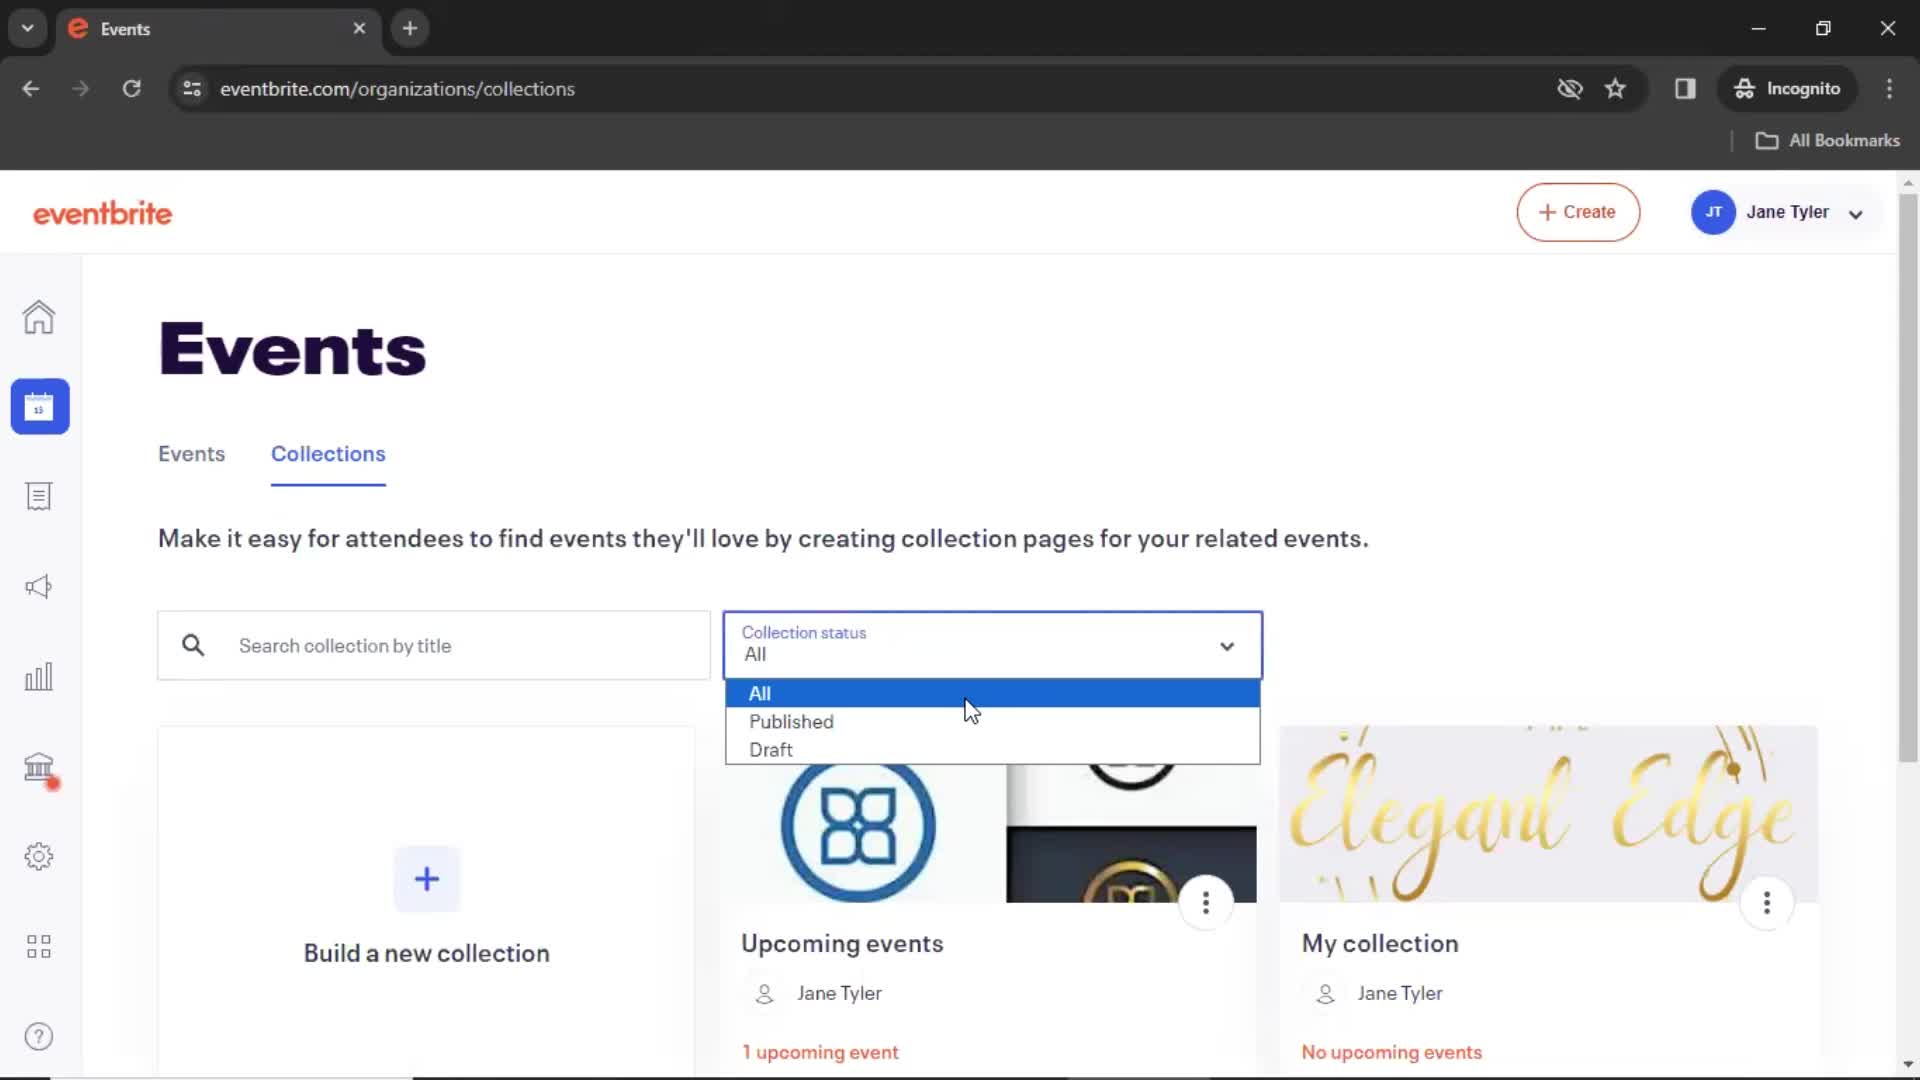Open the Upcoming events collection title
Image resolution: width=1920 pixels, height=1080 pixels.
point(842,944)
